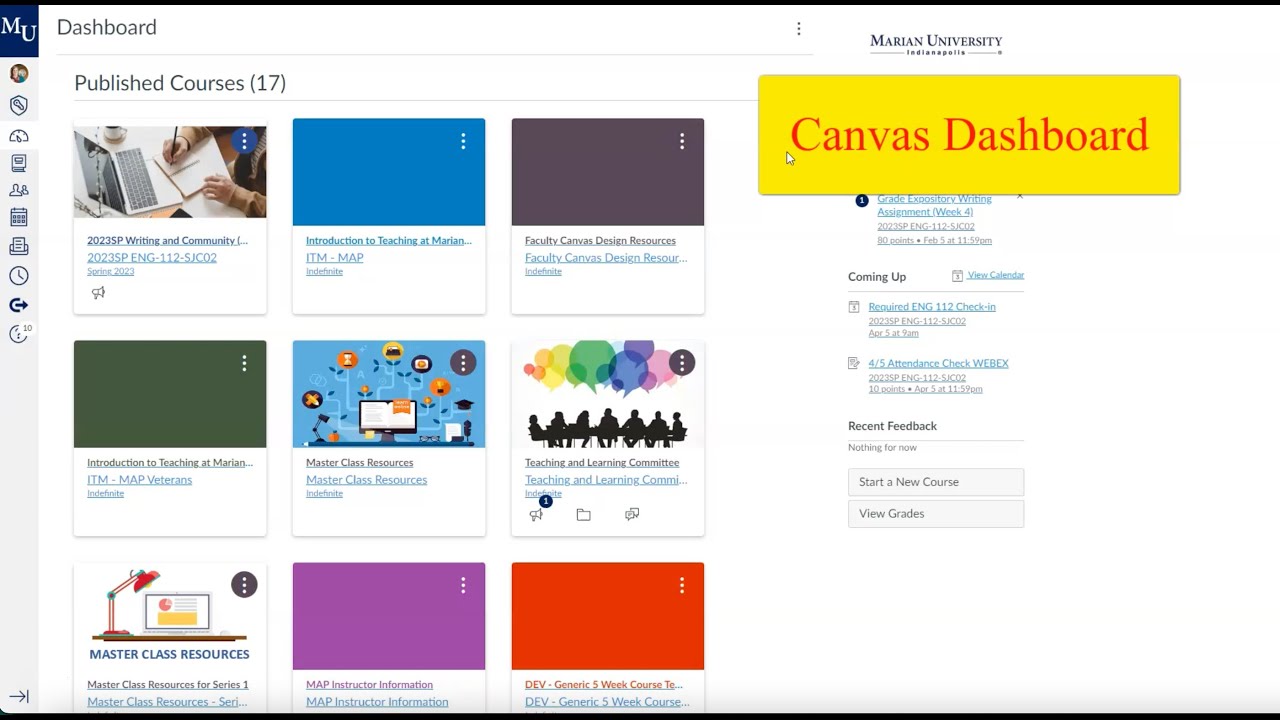Click the Master Class Resources - Seri... subtitle link
This screenshot has height=720, width=1280.
pos(167,702)
